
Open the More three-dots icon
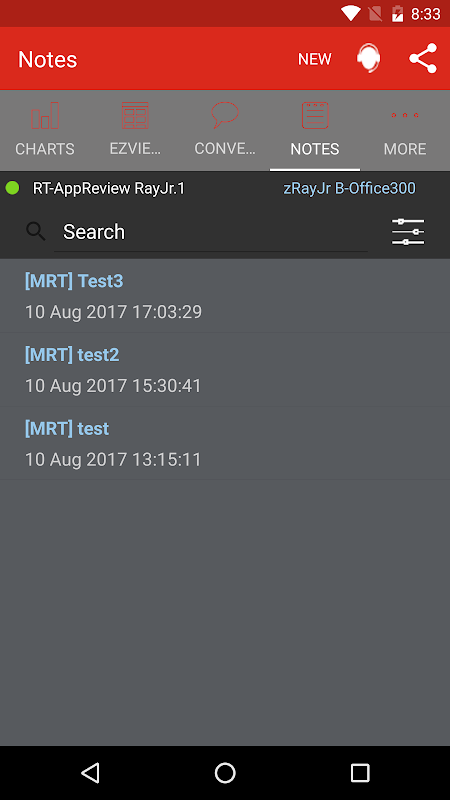tap(405, 115)
